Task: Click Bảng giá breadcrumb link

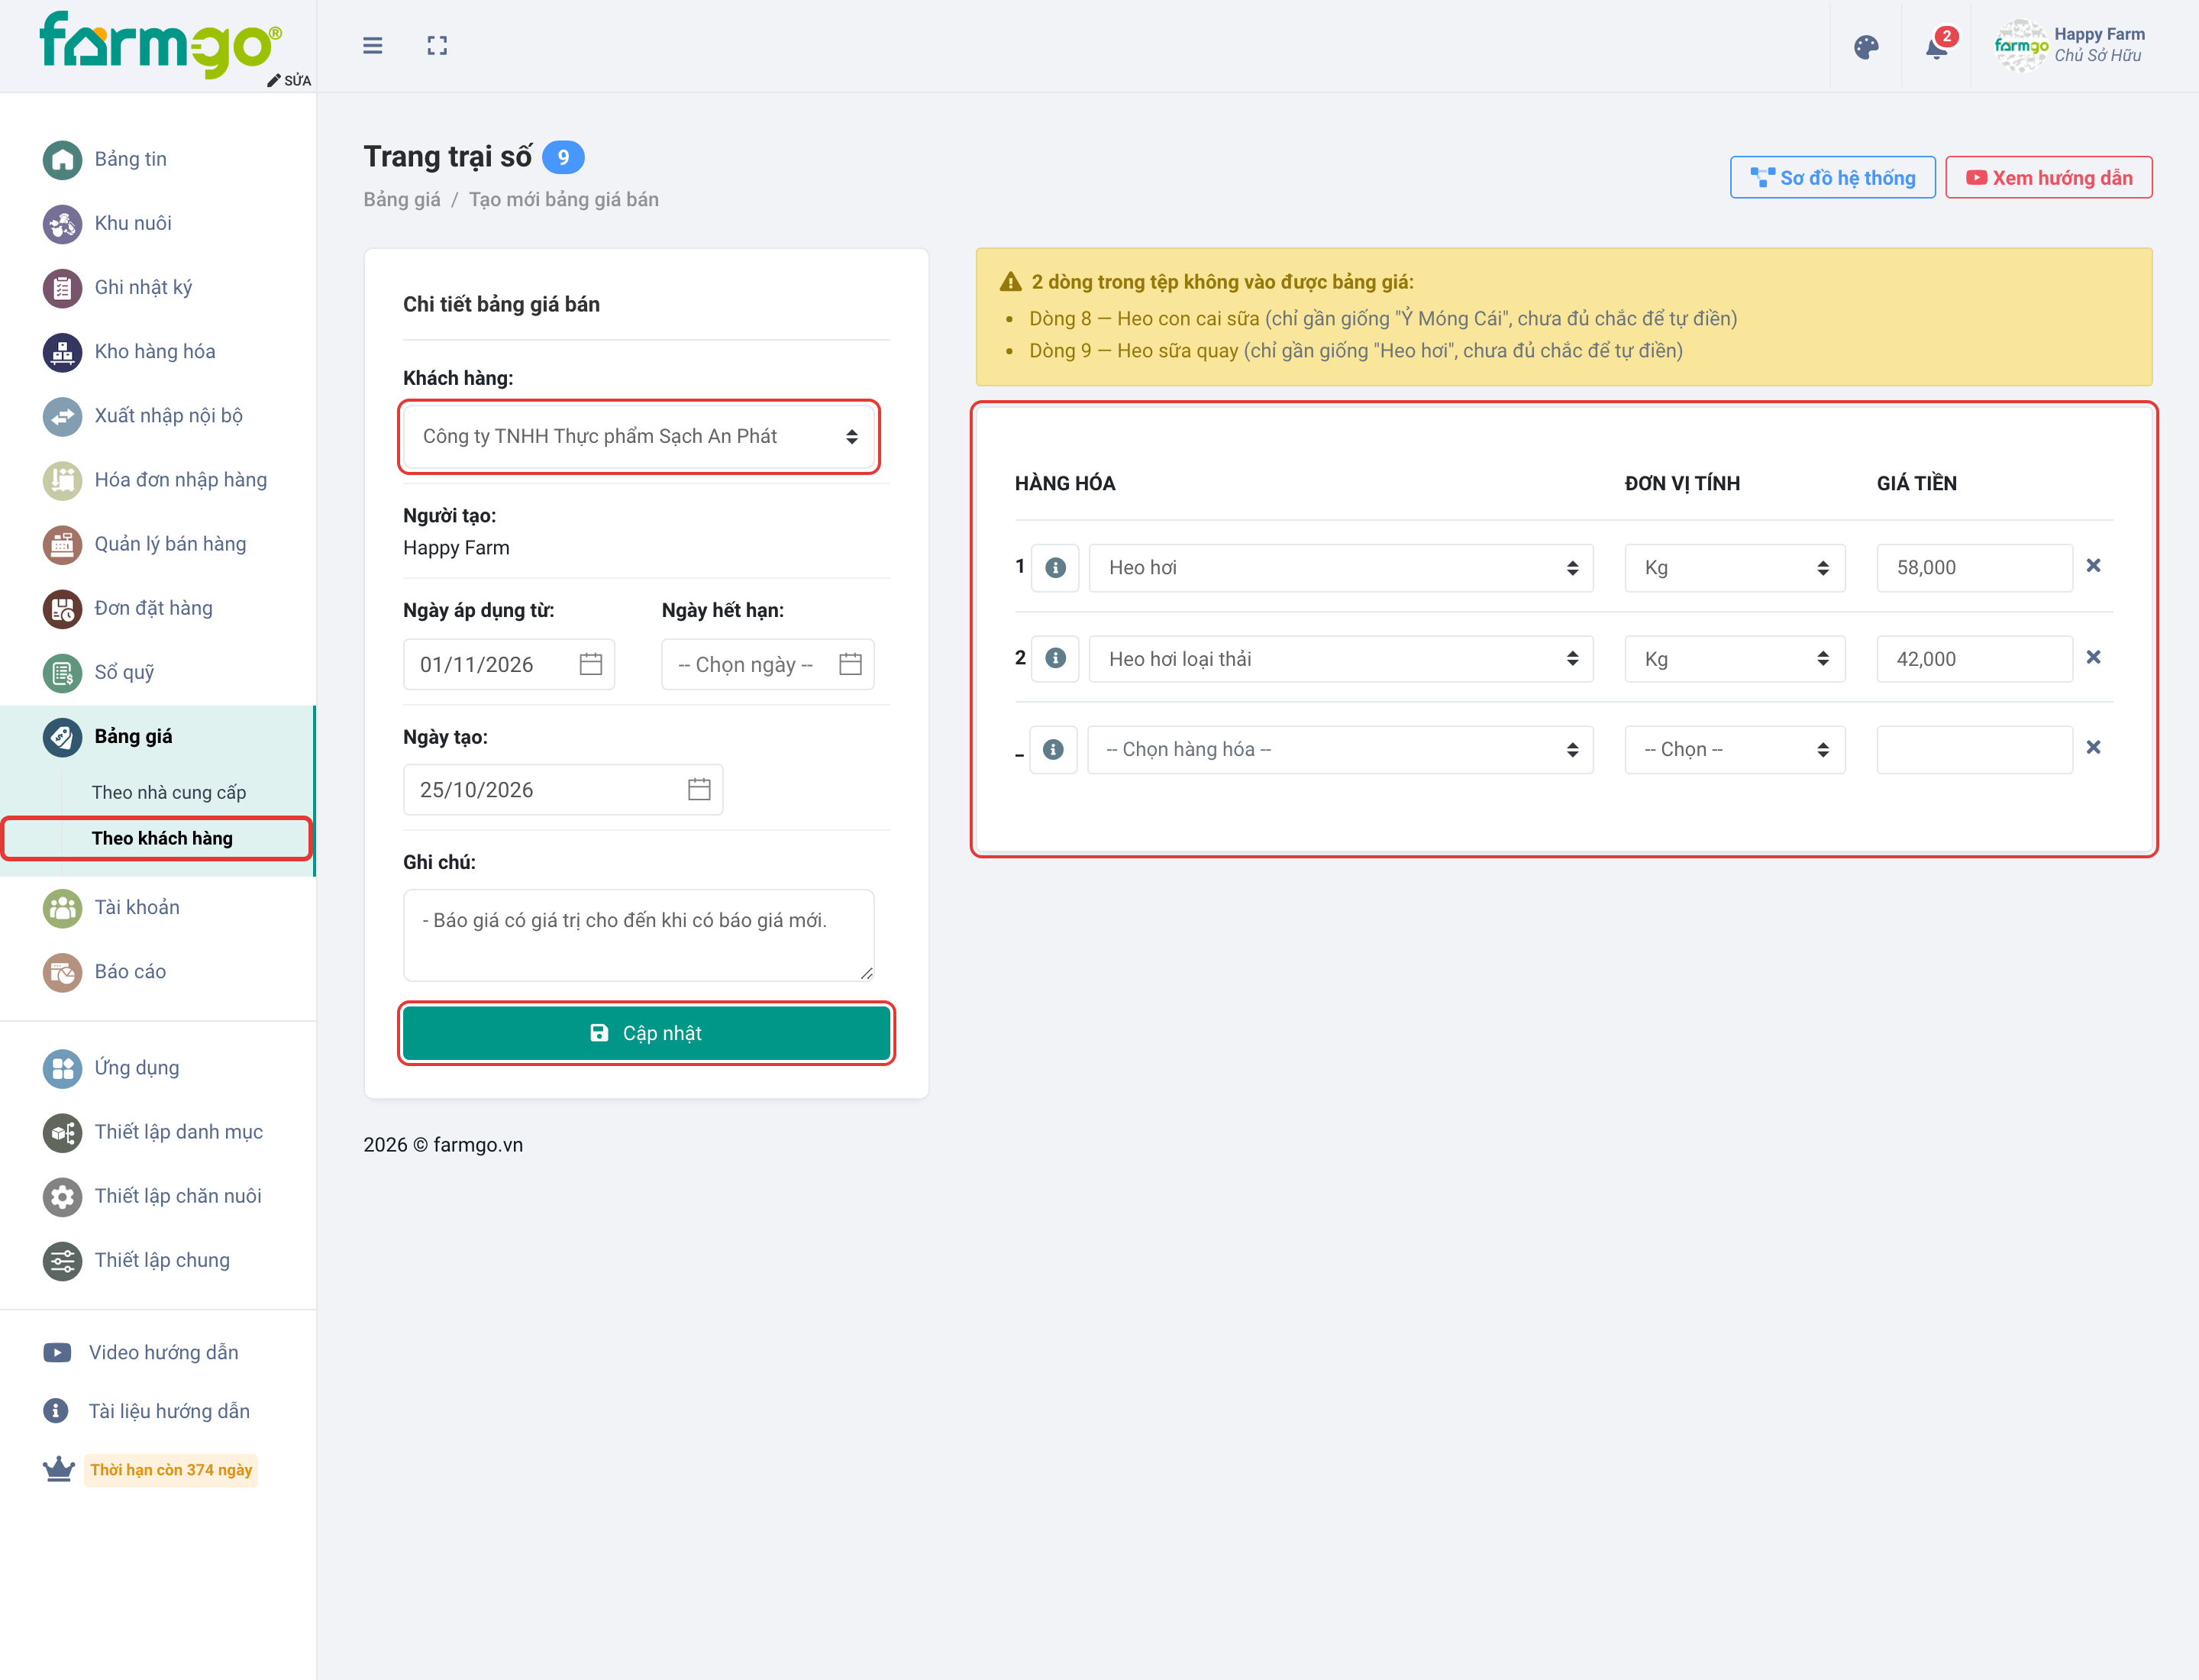Action: 401,199
